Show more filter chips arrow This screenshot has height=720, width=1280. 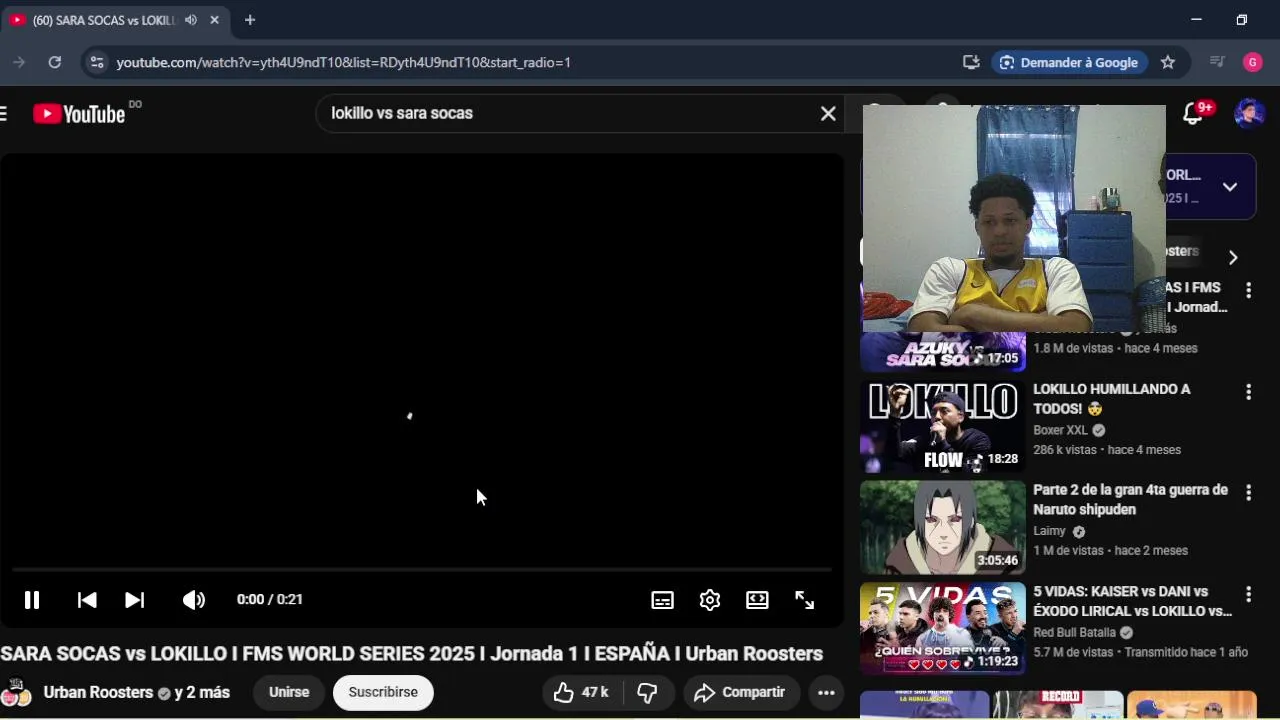click(1232, 258)
